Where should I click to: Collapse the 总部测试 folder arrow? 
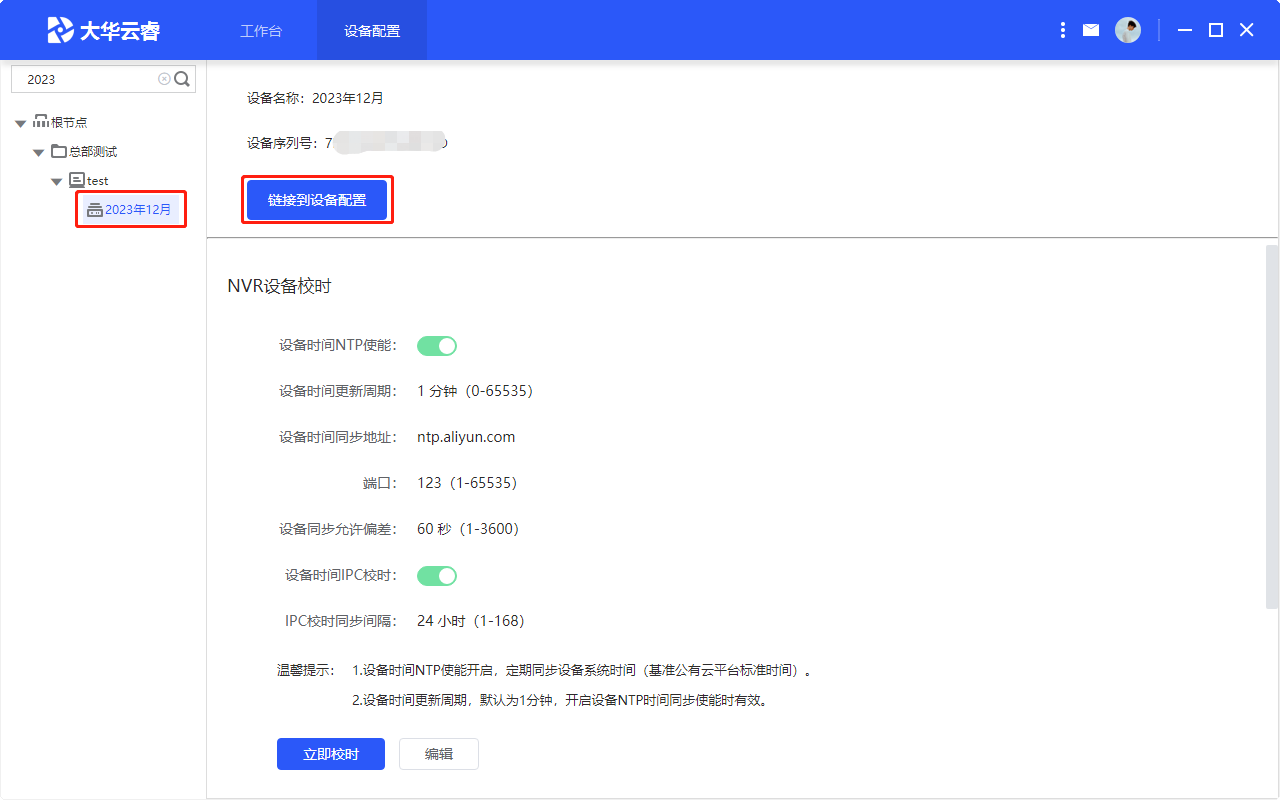click(39, 153)
